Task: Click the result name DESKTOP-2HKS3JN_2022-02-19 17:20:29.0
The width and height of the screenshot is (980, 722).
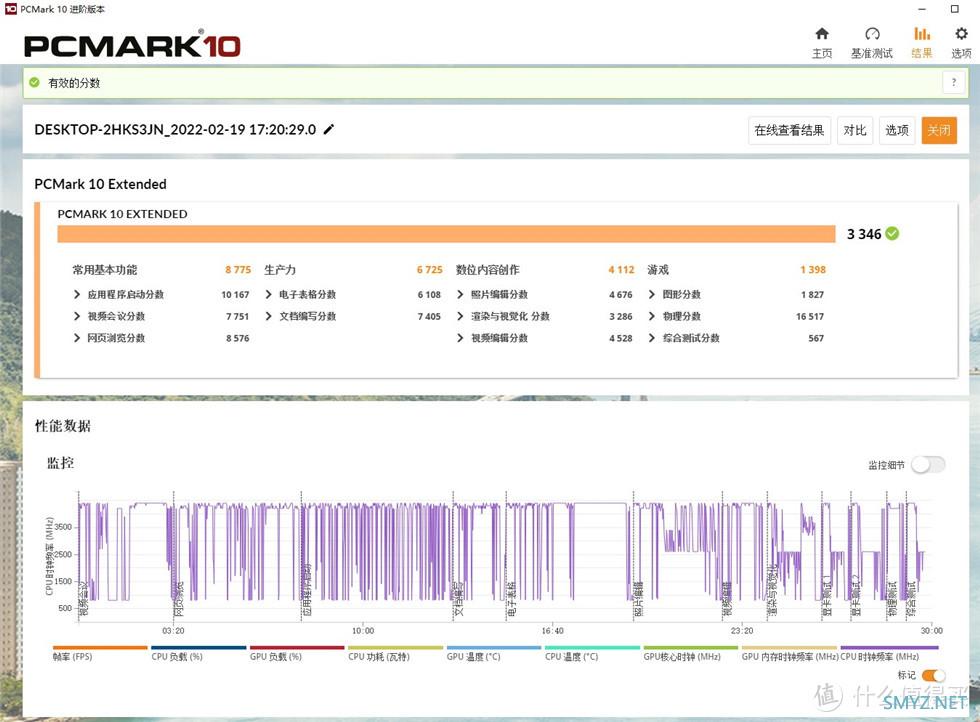Action: click(175, 129)
